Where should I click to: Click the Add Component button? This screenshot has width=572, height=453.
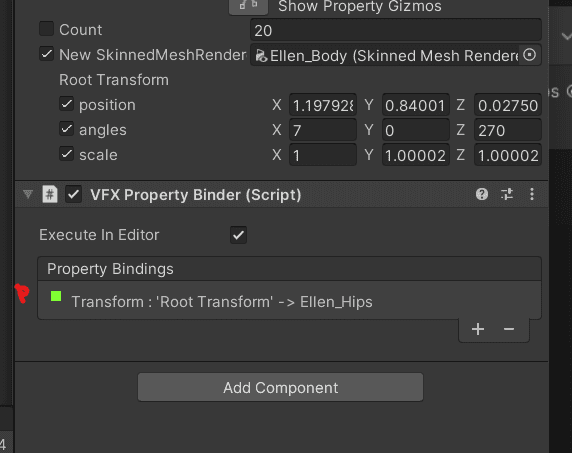point(281,387)
